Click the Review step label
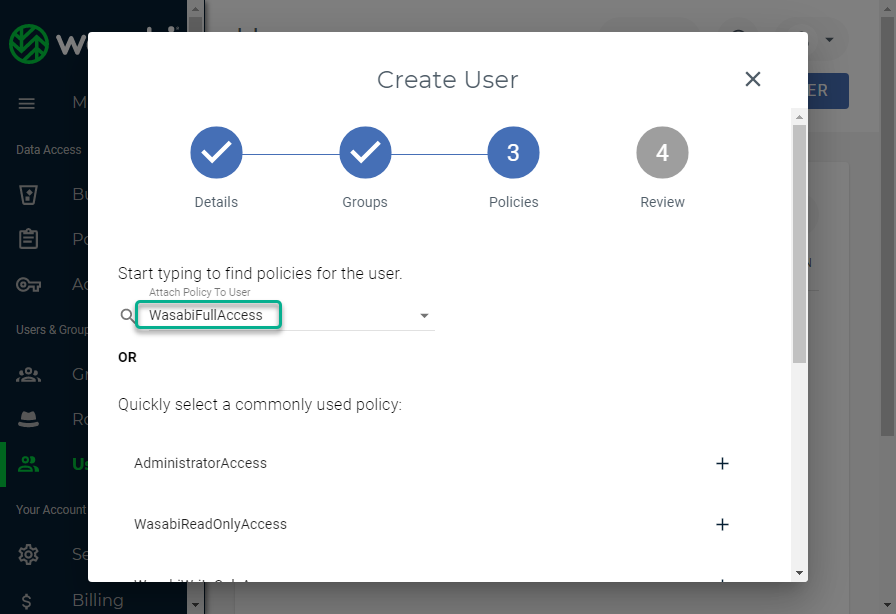 point(662,202)
